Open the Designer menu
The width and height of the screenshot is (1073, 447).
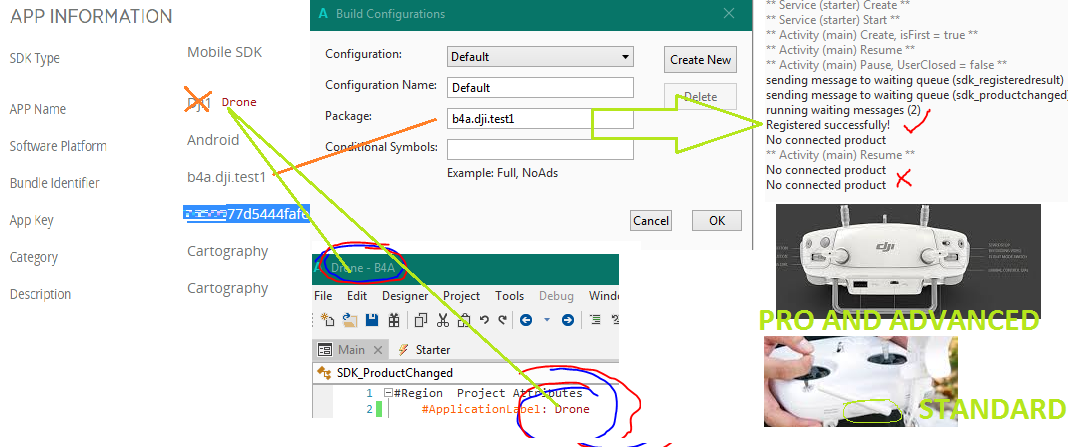coord(405,296)
